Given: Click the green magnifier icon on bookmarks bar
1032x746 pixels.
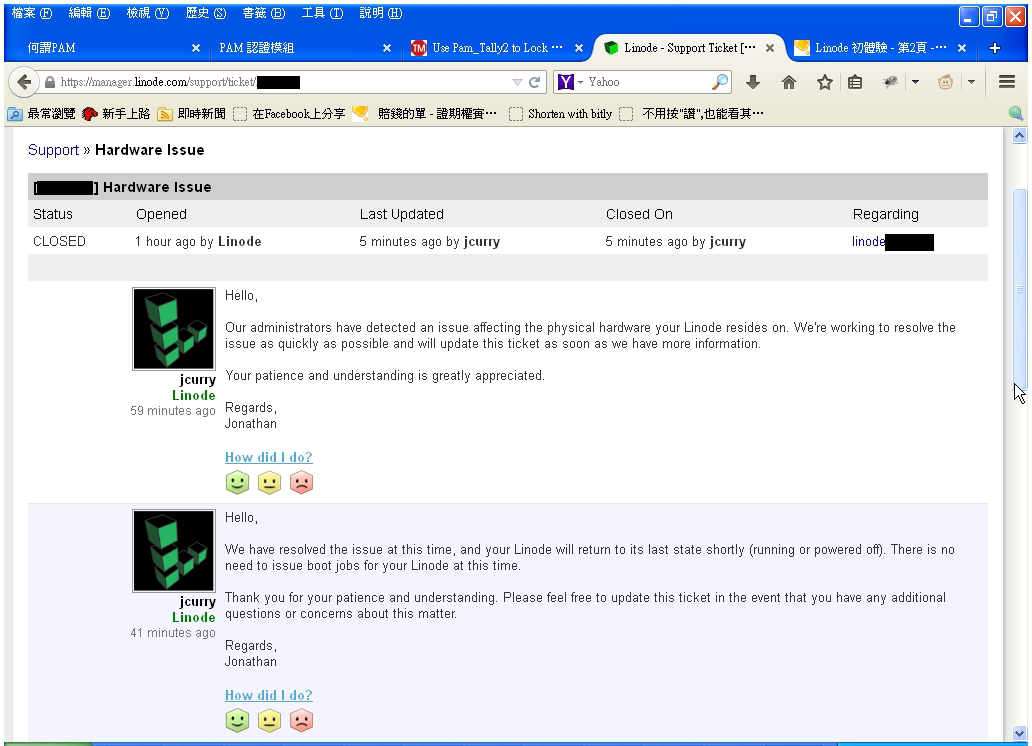Looking at the screenshot, I should coord(1016,113).
